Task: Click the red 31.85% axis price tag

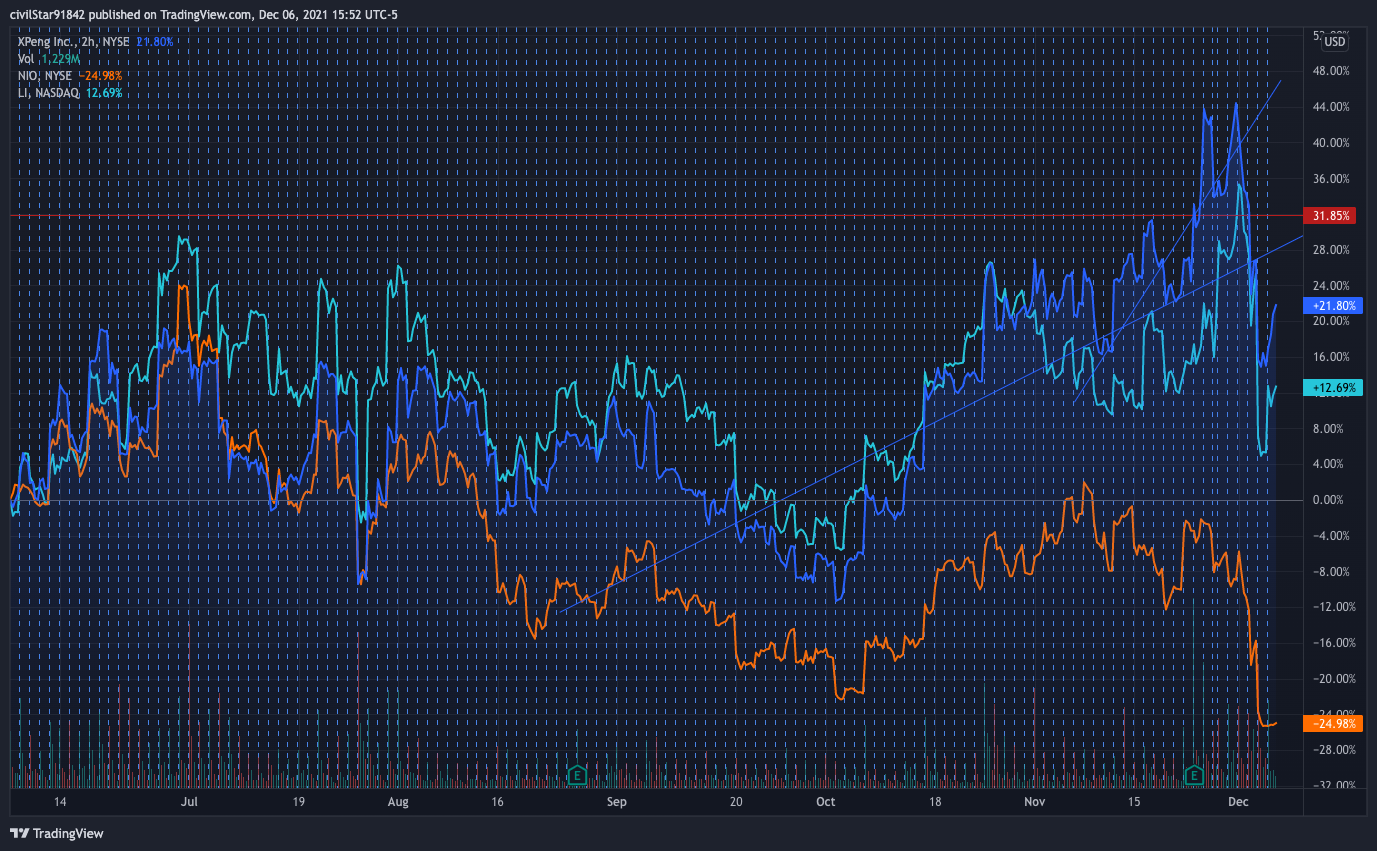Action: tap(1331, 215)
